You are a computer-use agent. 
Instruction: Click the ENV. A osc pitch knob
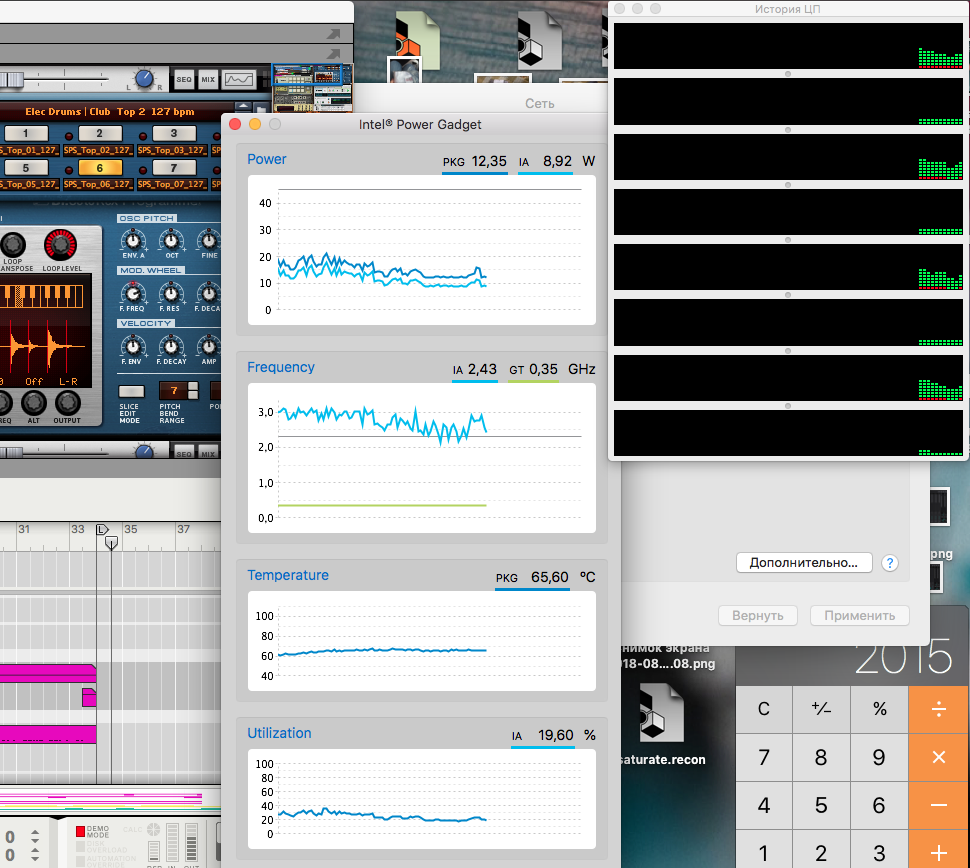click(133, 240)
